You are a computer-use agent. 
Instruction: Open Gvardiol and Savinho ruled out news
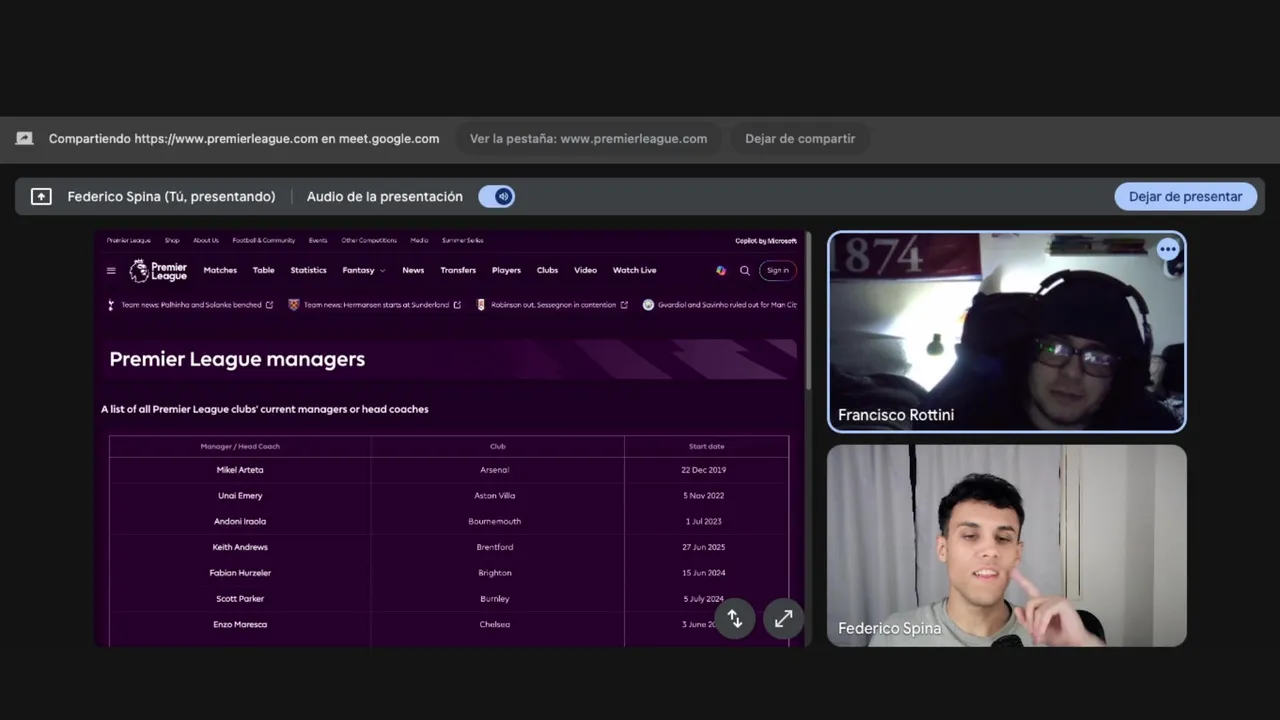tap(728, 305)
